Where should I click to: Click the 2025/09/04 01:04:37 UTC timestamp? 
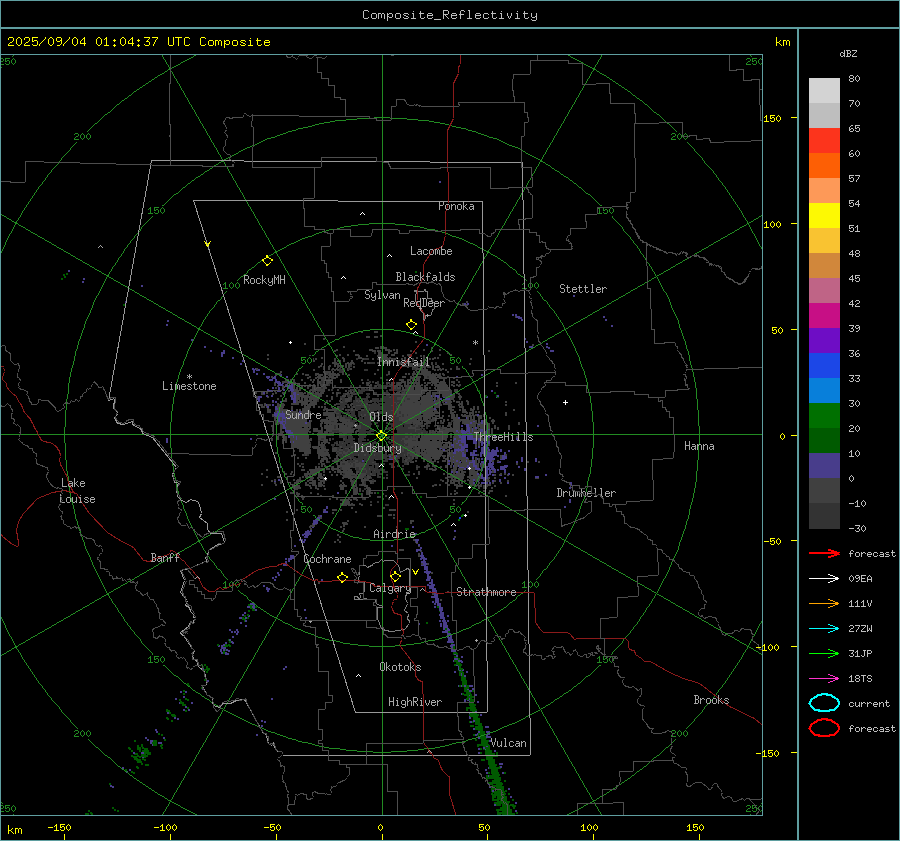138,42
